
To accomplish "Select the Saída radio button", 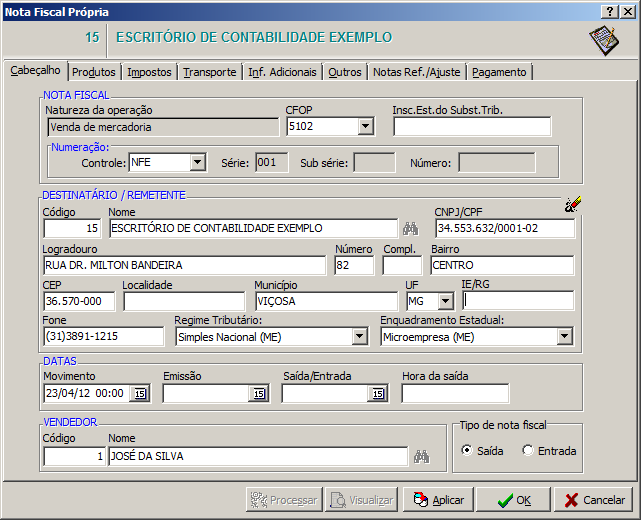I will click(467, 451).
